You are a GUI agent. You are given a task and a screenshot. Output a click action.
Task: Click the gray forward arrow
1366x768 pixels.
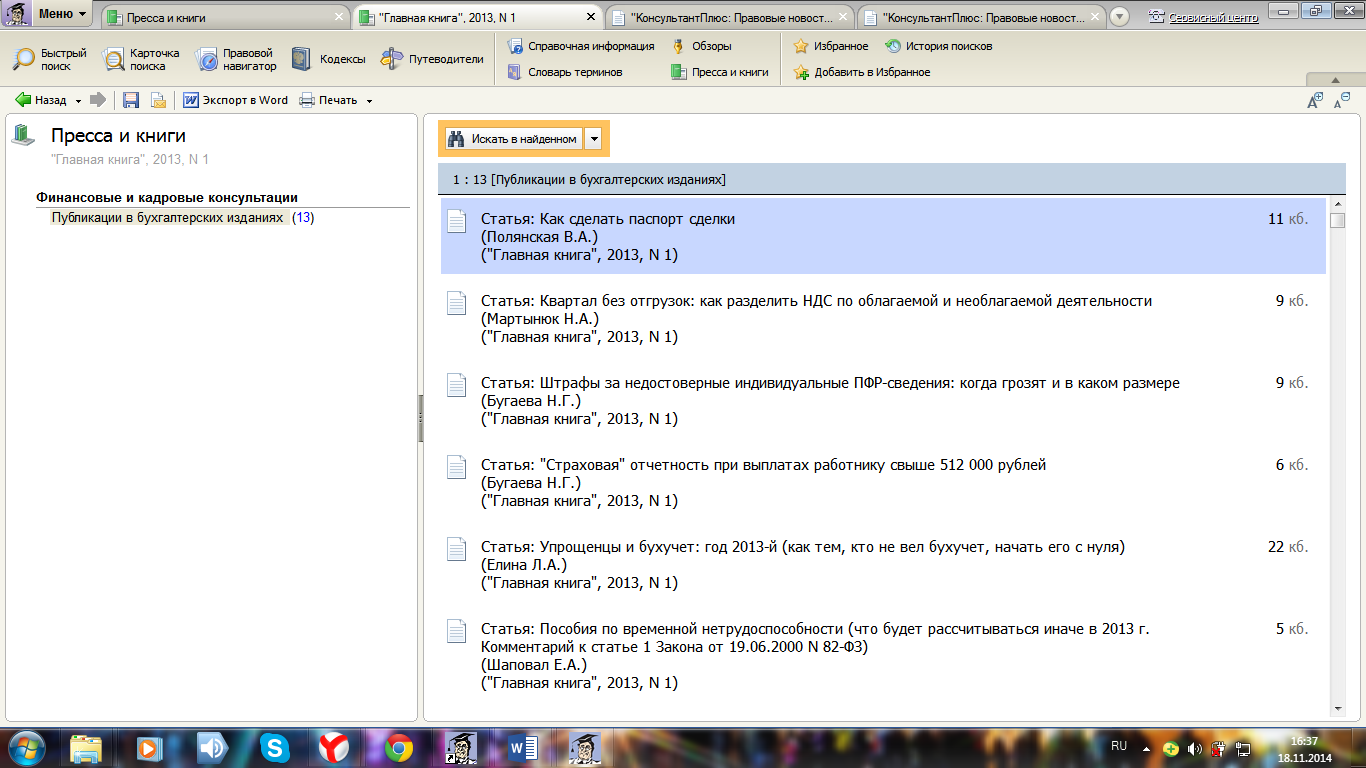coord(98,100)
